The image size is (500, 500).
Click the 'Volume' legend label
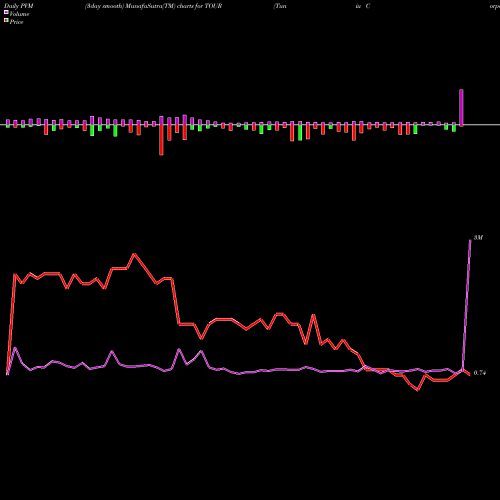[19, 14]
